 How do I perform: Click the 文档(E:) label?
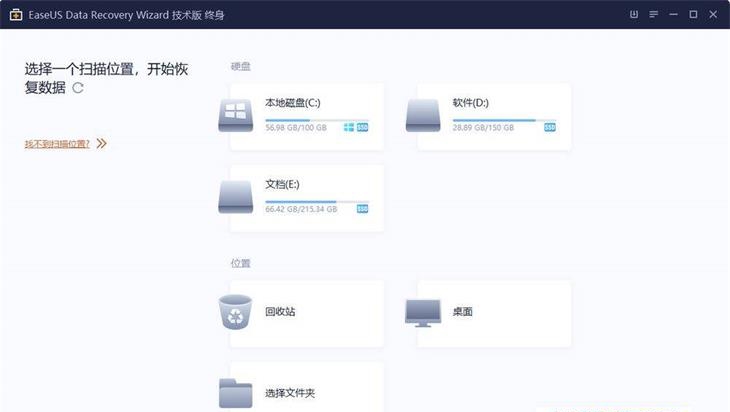(x=282, y=184)
